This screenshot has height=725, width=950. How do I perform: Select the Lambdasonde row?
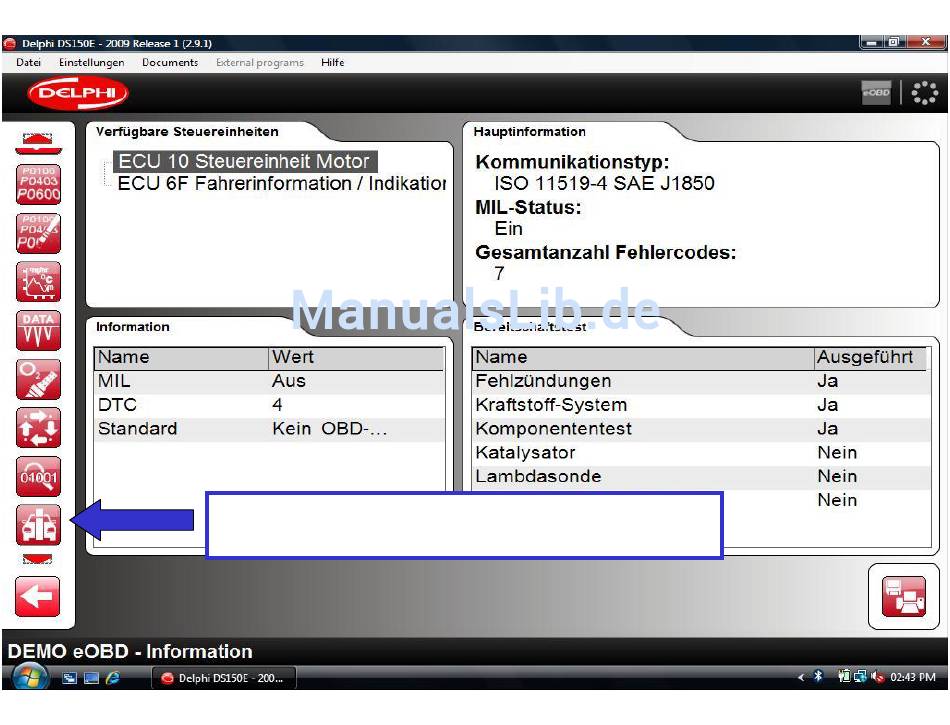701,476
